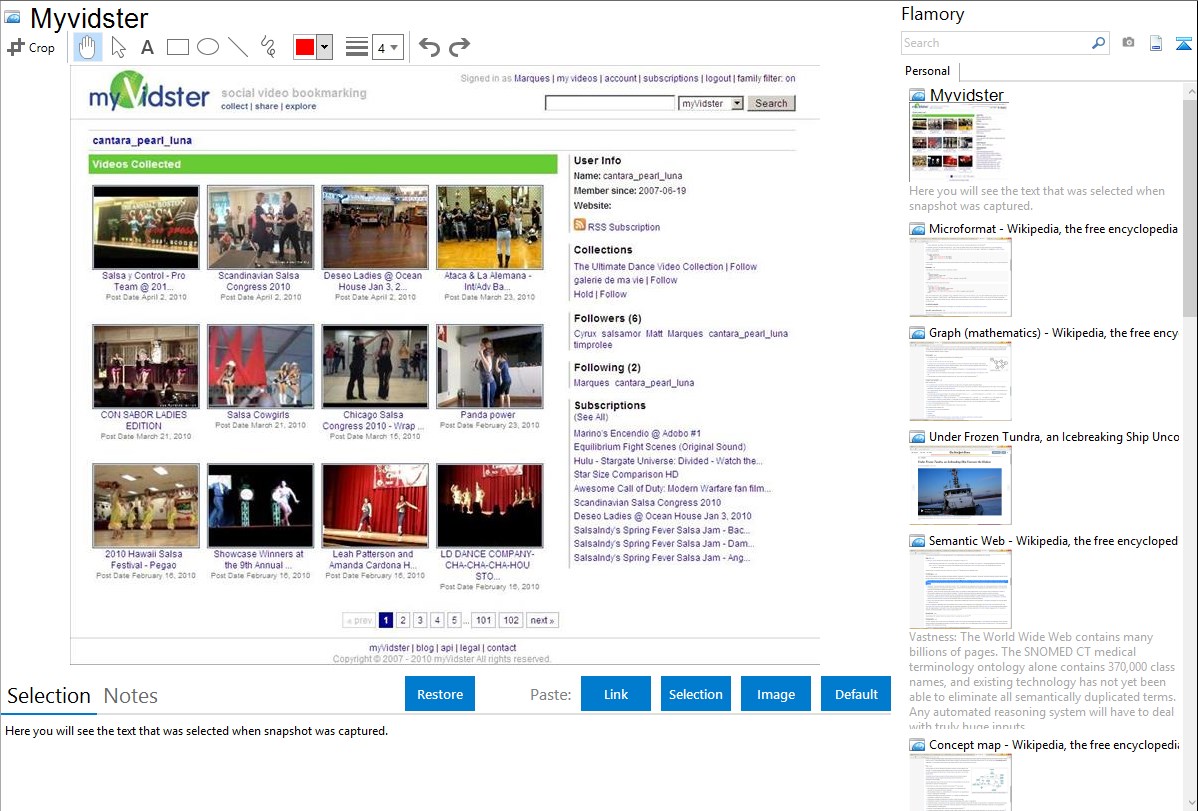The height and width of the screenshot is (811, 1198).
Task: Switch to the Notes tab
Action: (131, 696)
